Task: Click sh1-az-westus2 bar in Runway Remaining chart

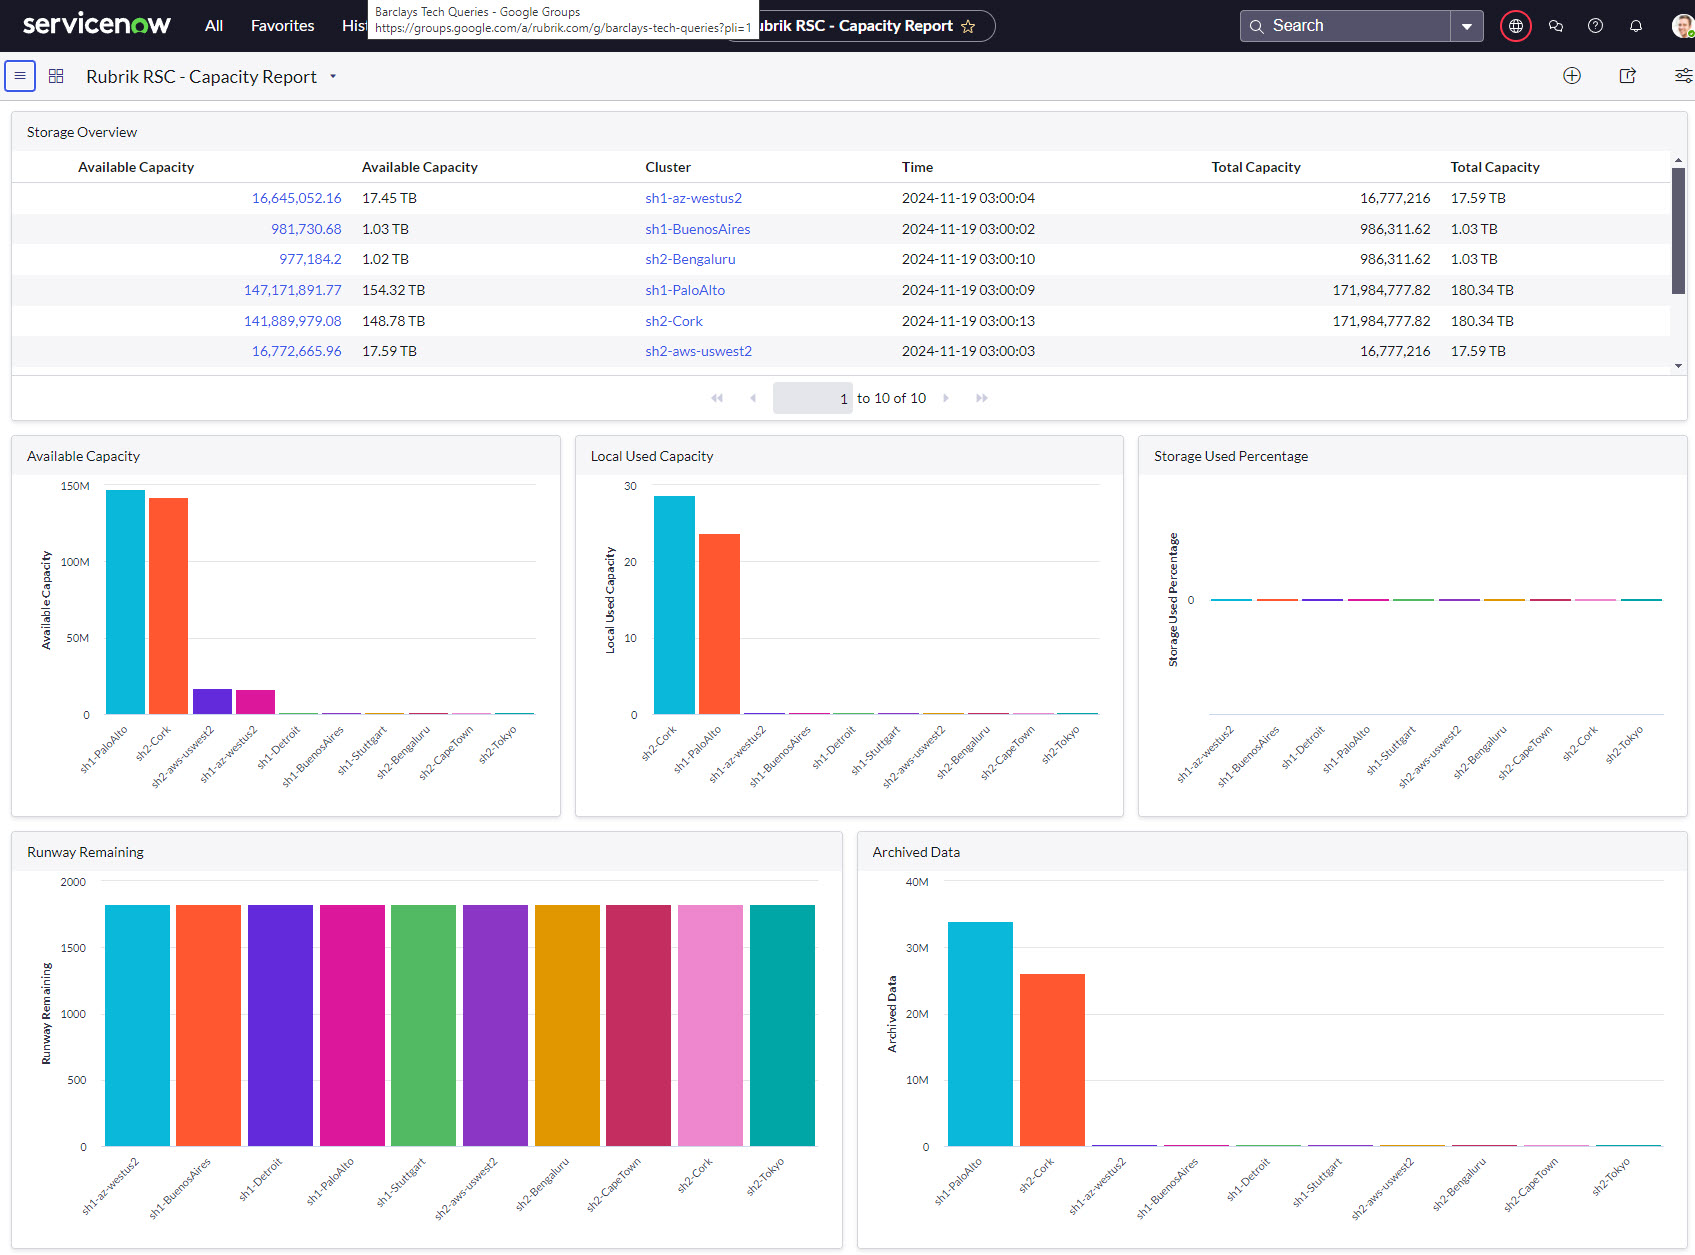Action: (137, 1025)
